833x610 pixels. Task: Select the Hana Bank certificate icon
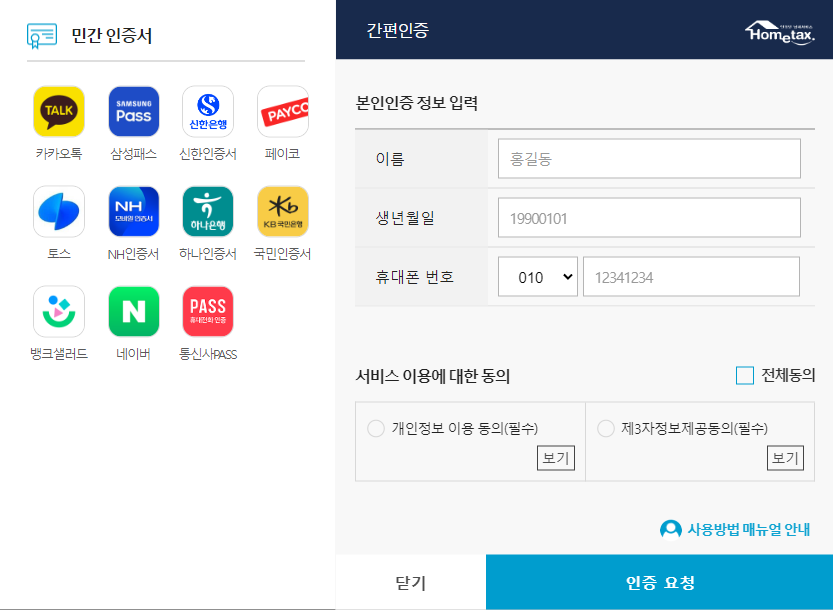tap(208, 211)
